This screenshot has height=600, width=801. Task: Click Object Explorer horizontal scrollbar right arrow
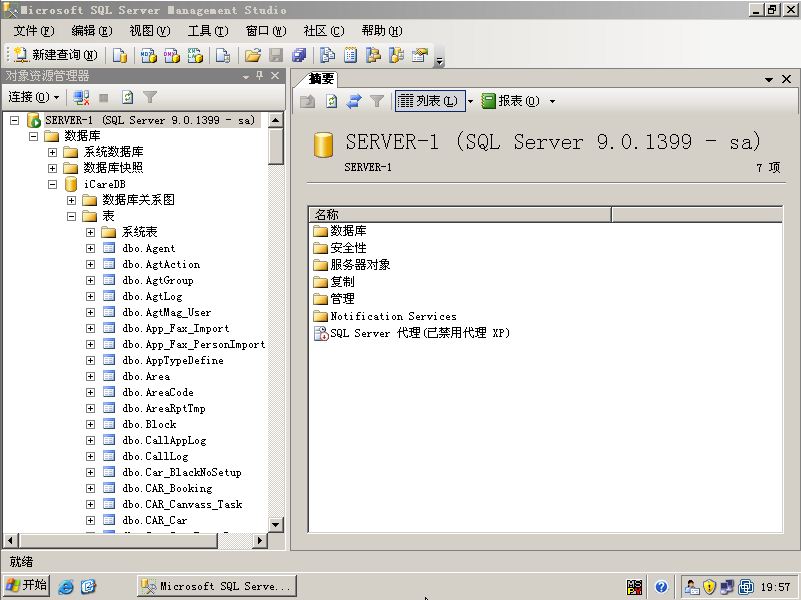click(260, 540)
